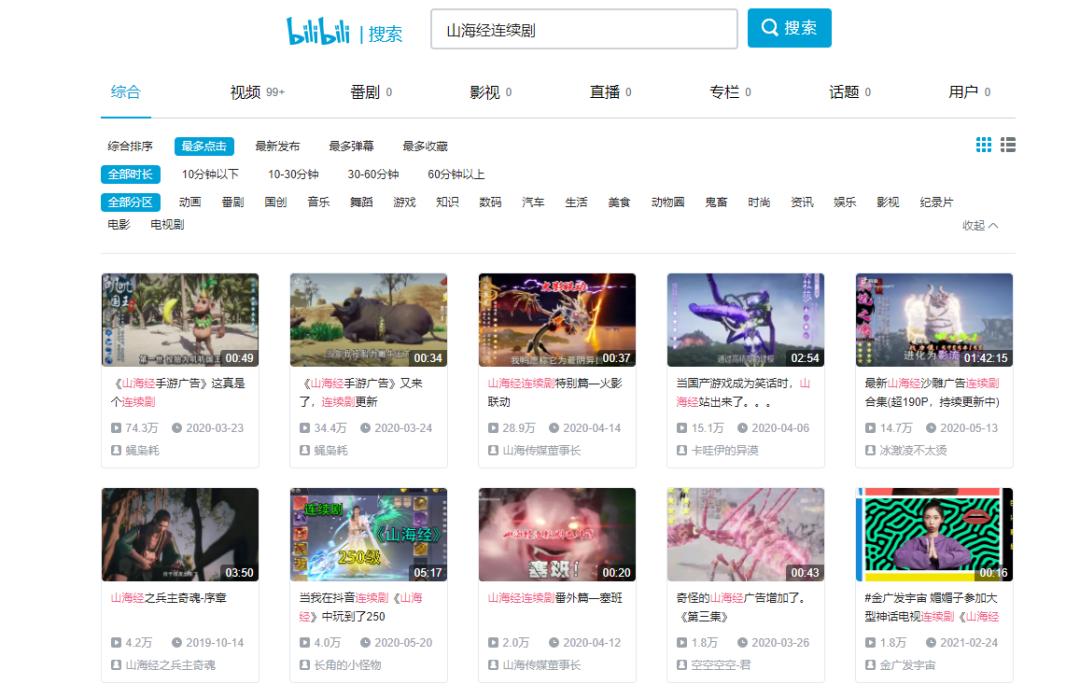Filter by the 动物圈 category

click(x=667, y=202)
